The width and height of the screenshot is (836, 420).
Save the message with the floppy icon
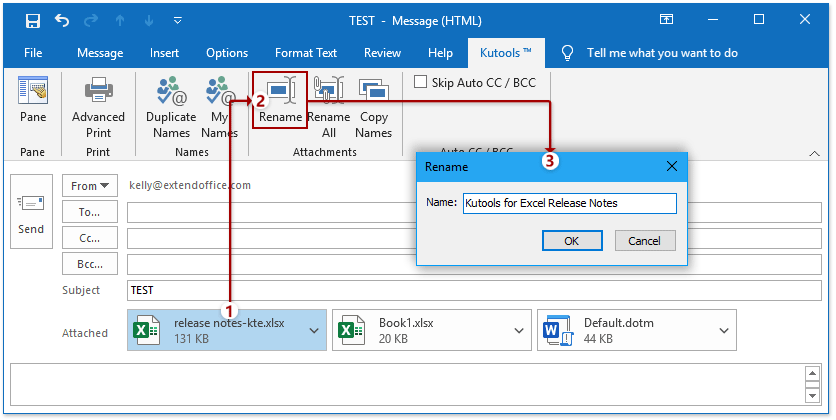pos(33,21)
